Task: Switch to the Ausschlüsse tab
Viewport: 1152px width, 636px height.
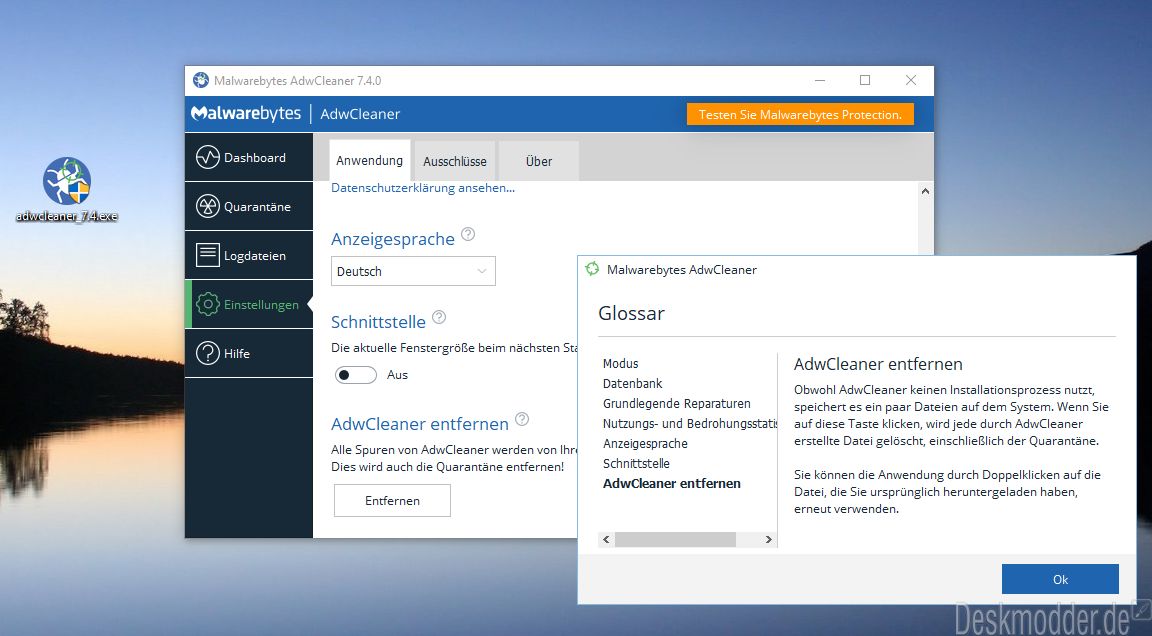Action: click(x=455, y=161)
